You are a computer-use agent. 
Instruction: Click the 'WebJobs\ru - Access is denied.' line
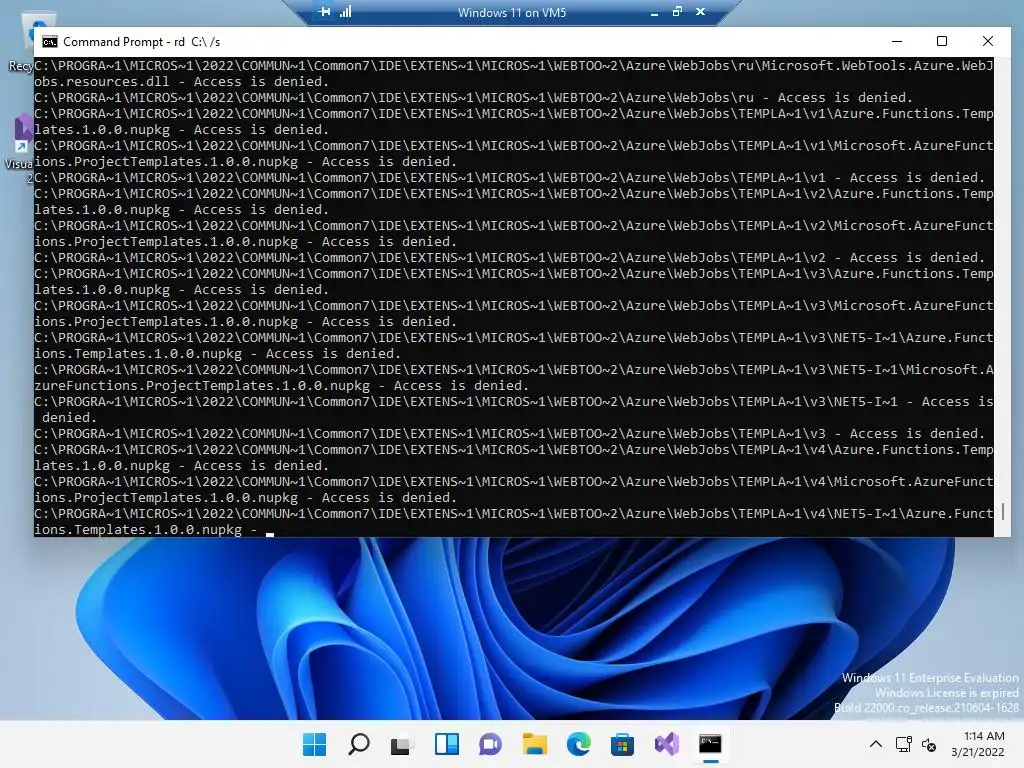click(474, 97)
